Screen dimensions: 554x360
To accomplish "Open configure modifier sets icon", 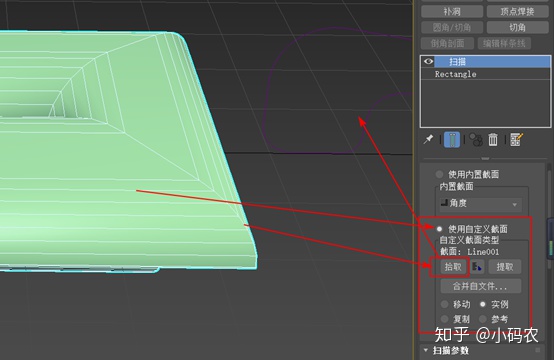I will point(516,140).
